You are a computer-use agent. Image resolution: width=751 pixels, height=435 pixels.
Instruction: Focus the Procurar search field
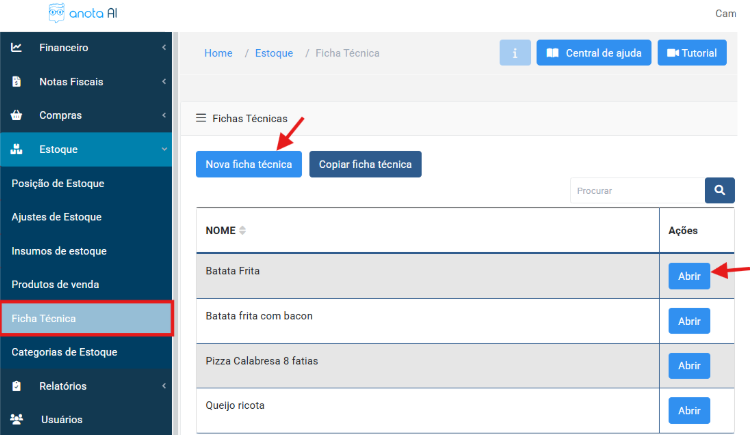tap(636, 190)
